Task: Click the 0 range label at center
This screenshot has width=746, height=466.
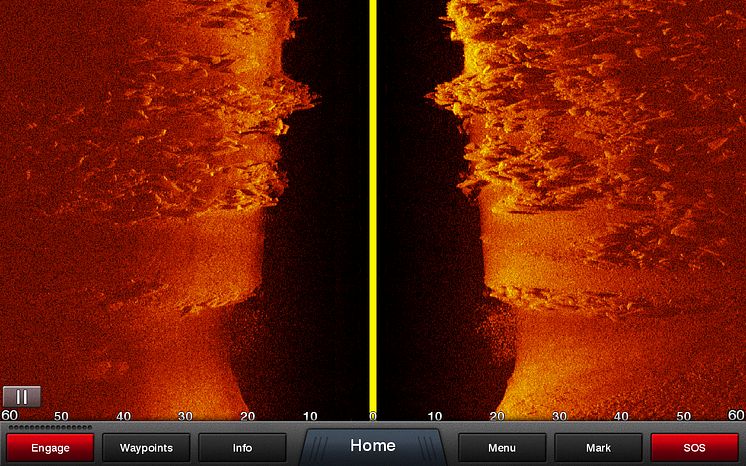Action: (373, 416)
